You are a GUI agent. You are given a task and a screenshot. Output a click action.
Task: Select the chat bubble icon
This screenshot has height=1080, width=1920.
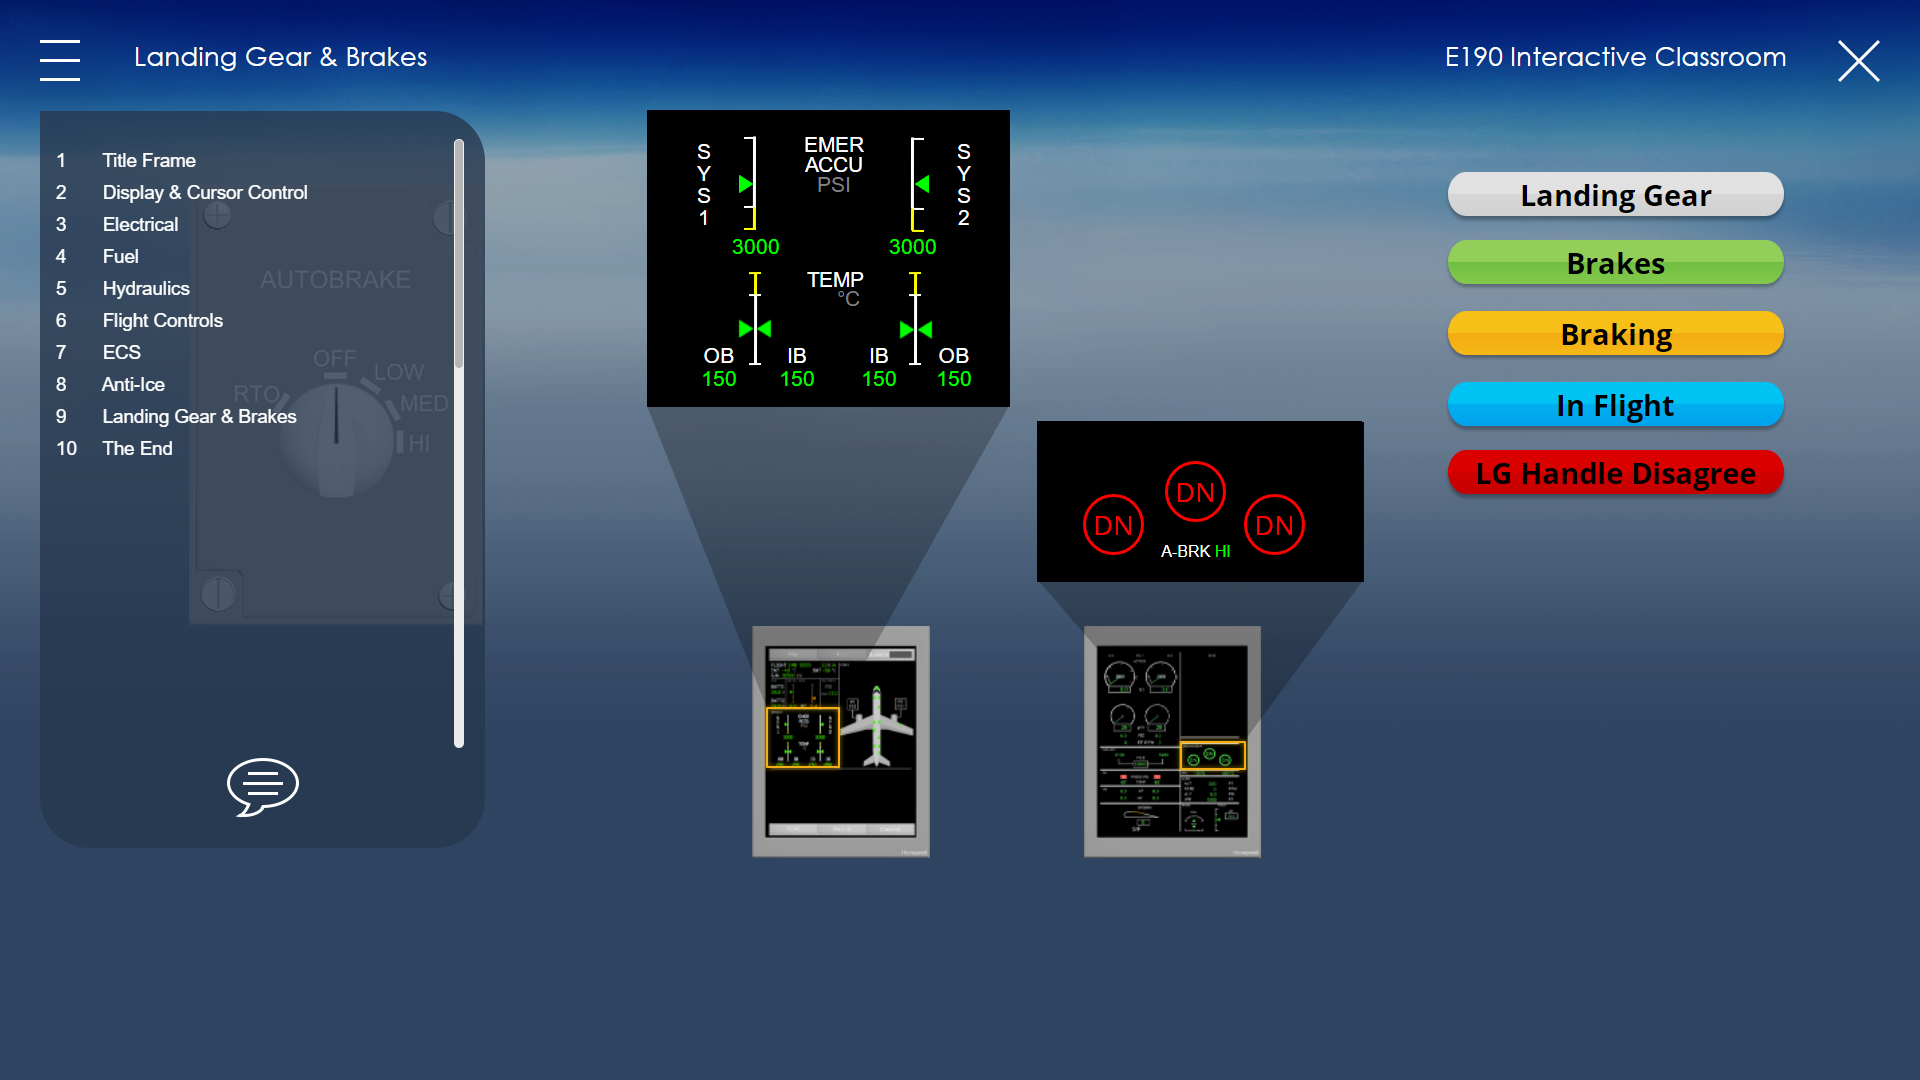261,786
